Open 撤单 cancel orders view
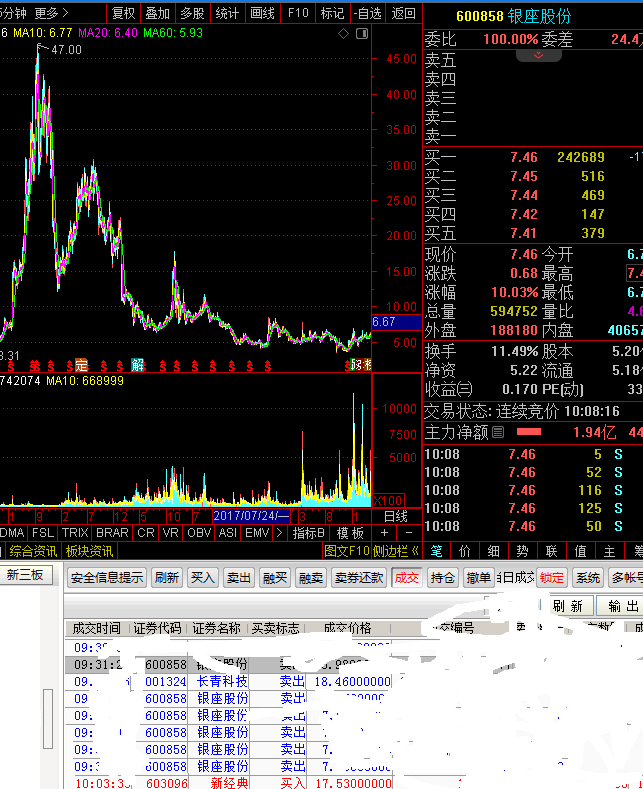Image resolution: width=643 pixels, height=789 pixels. click(x=478, y=578)
